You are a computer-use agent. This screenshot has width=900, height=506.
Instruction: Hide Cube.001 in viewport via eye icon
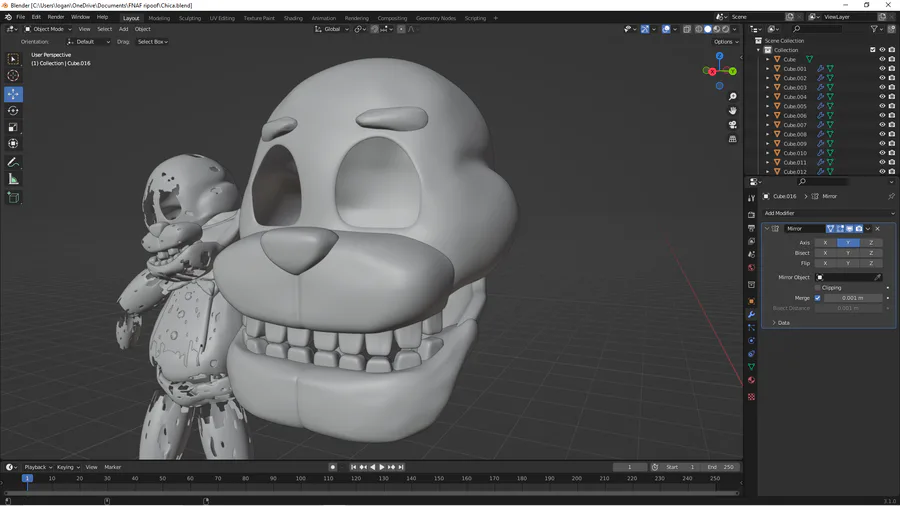coord(882,69)
